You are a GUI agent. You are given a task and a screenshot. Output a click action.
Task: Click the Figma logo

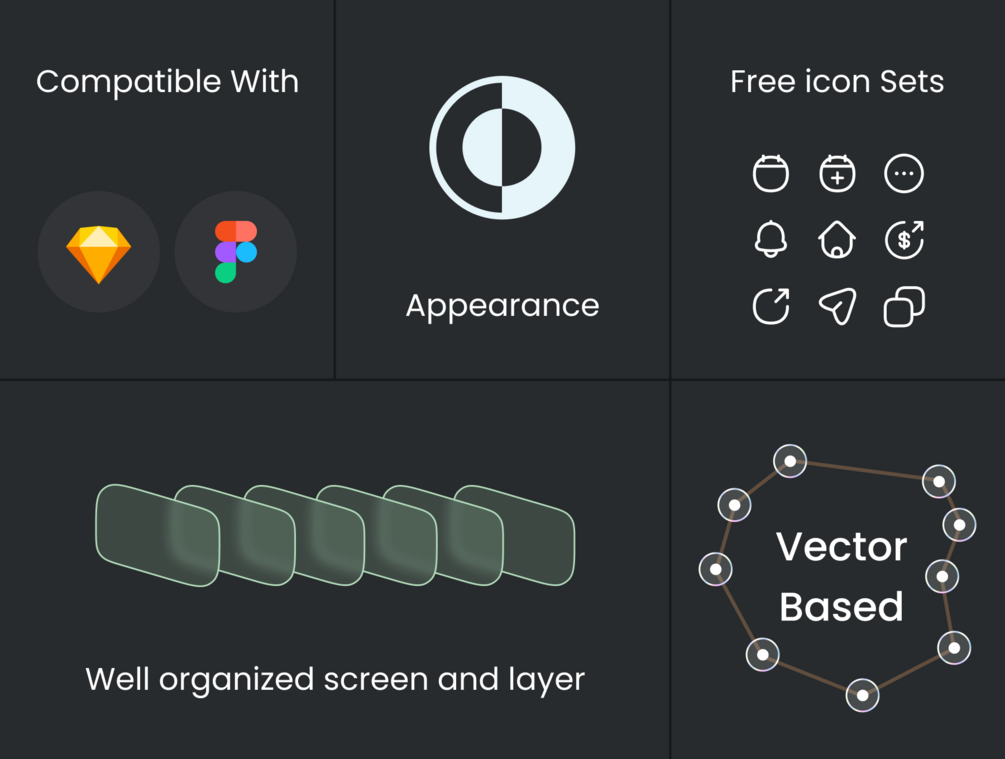(236, 252)
